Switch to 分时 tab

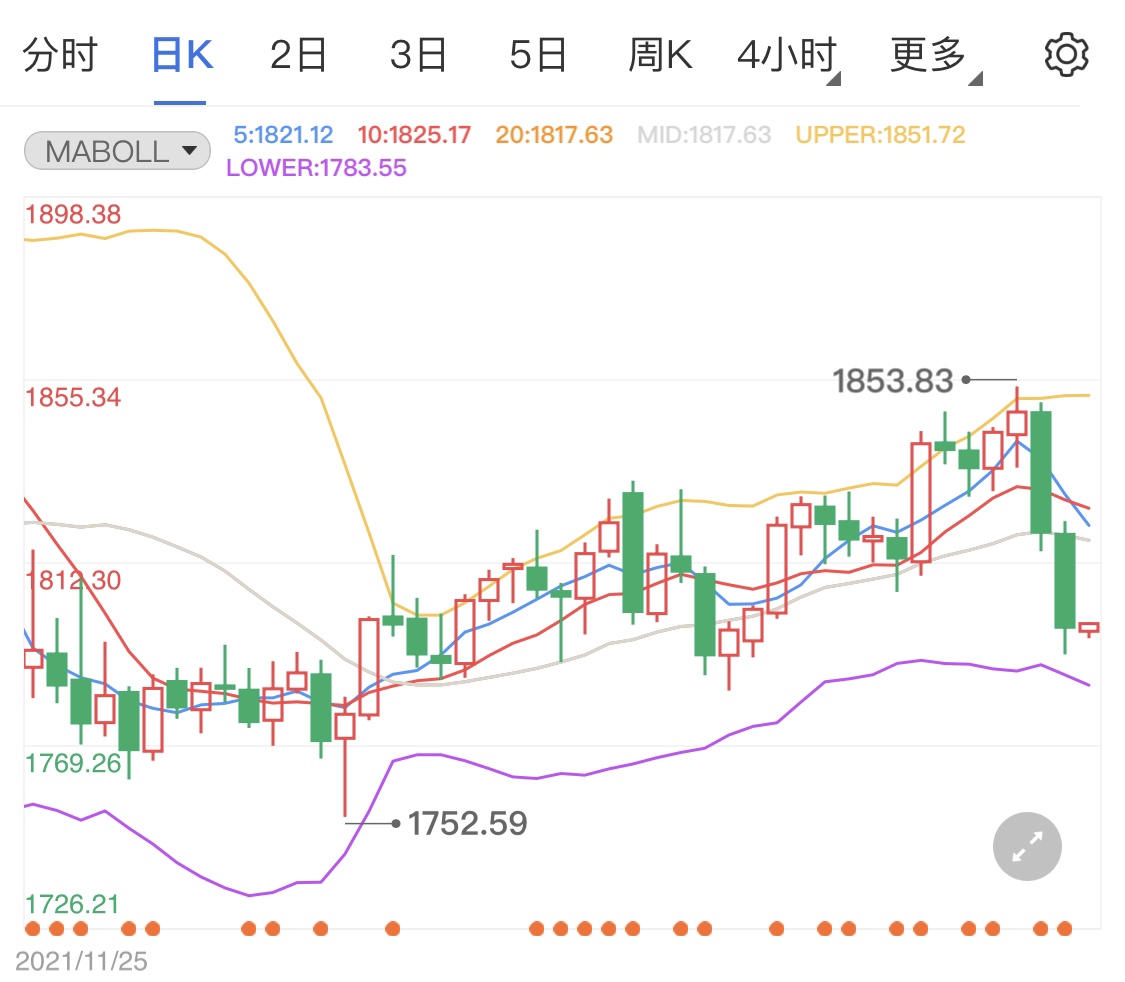coord(60,55)
